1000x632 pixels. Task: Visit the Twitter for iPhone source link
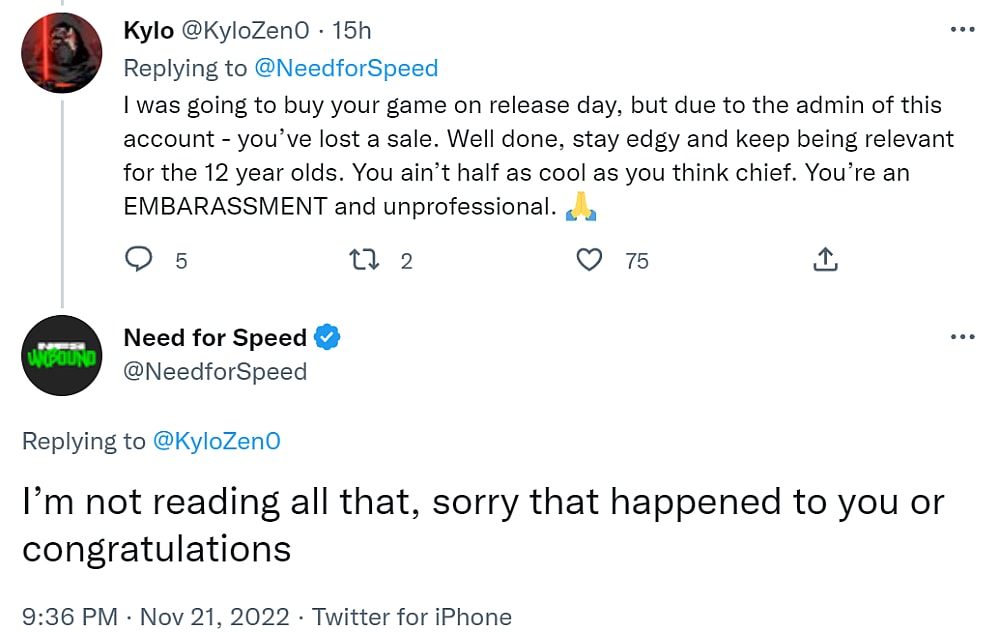point(413,617)
